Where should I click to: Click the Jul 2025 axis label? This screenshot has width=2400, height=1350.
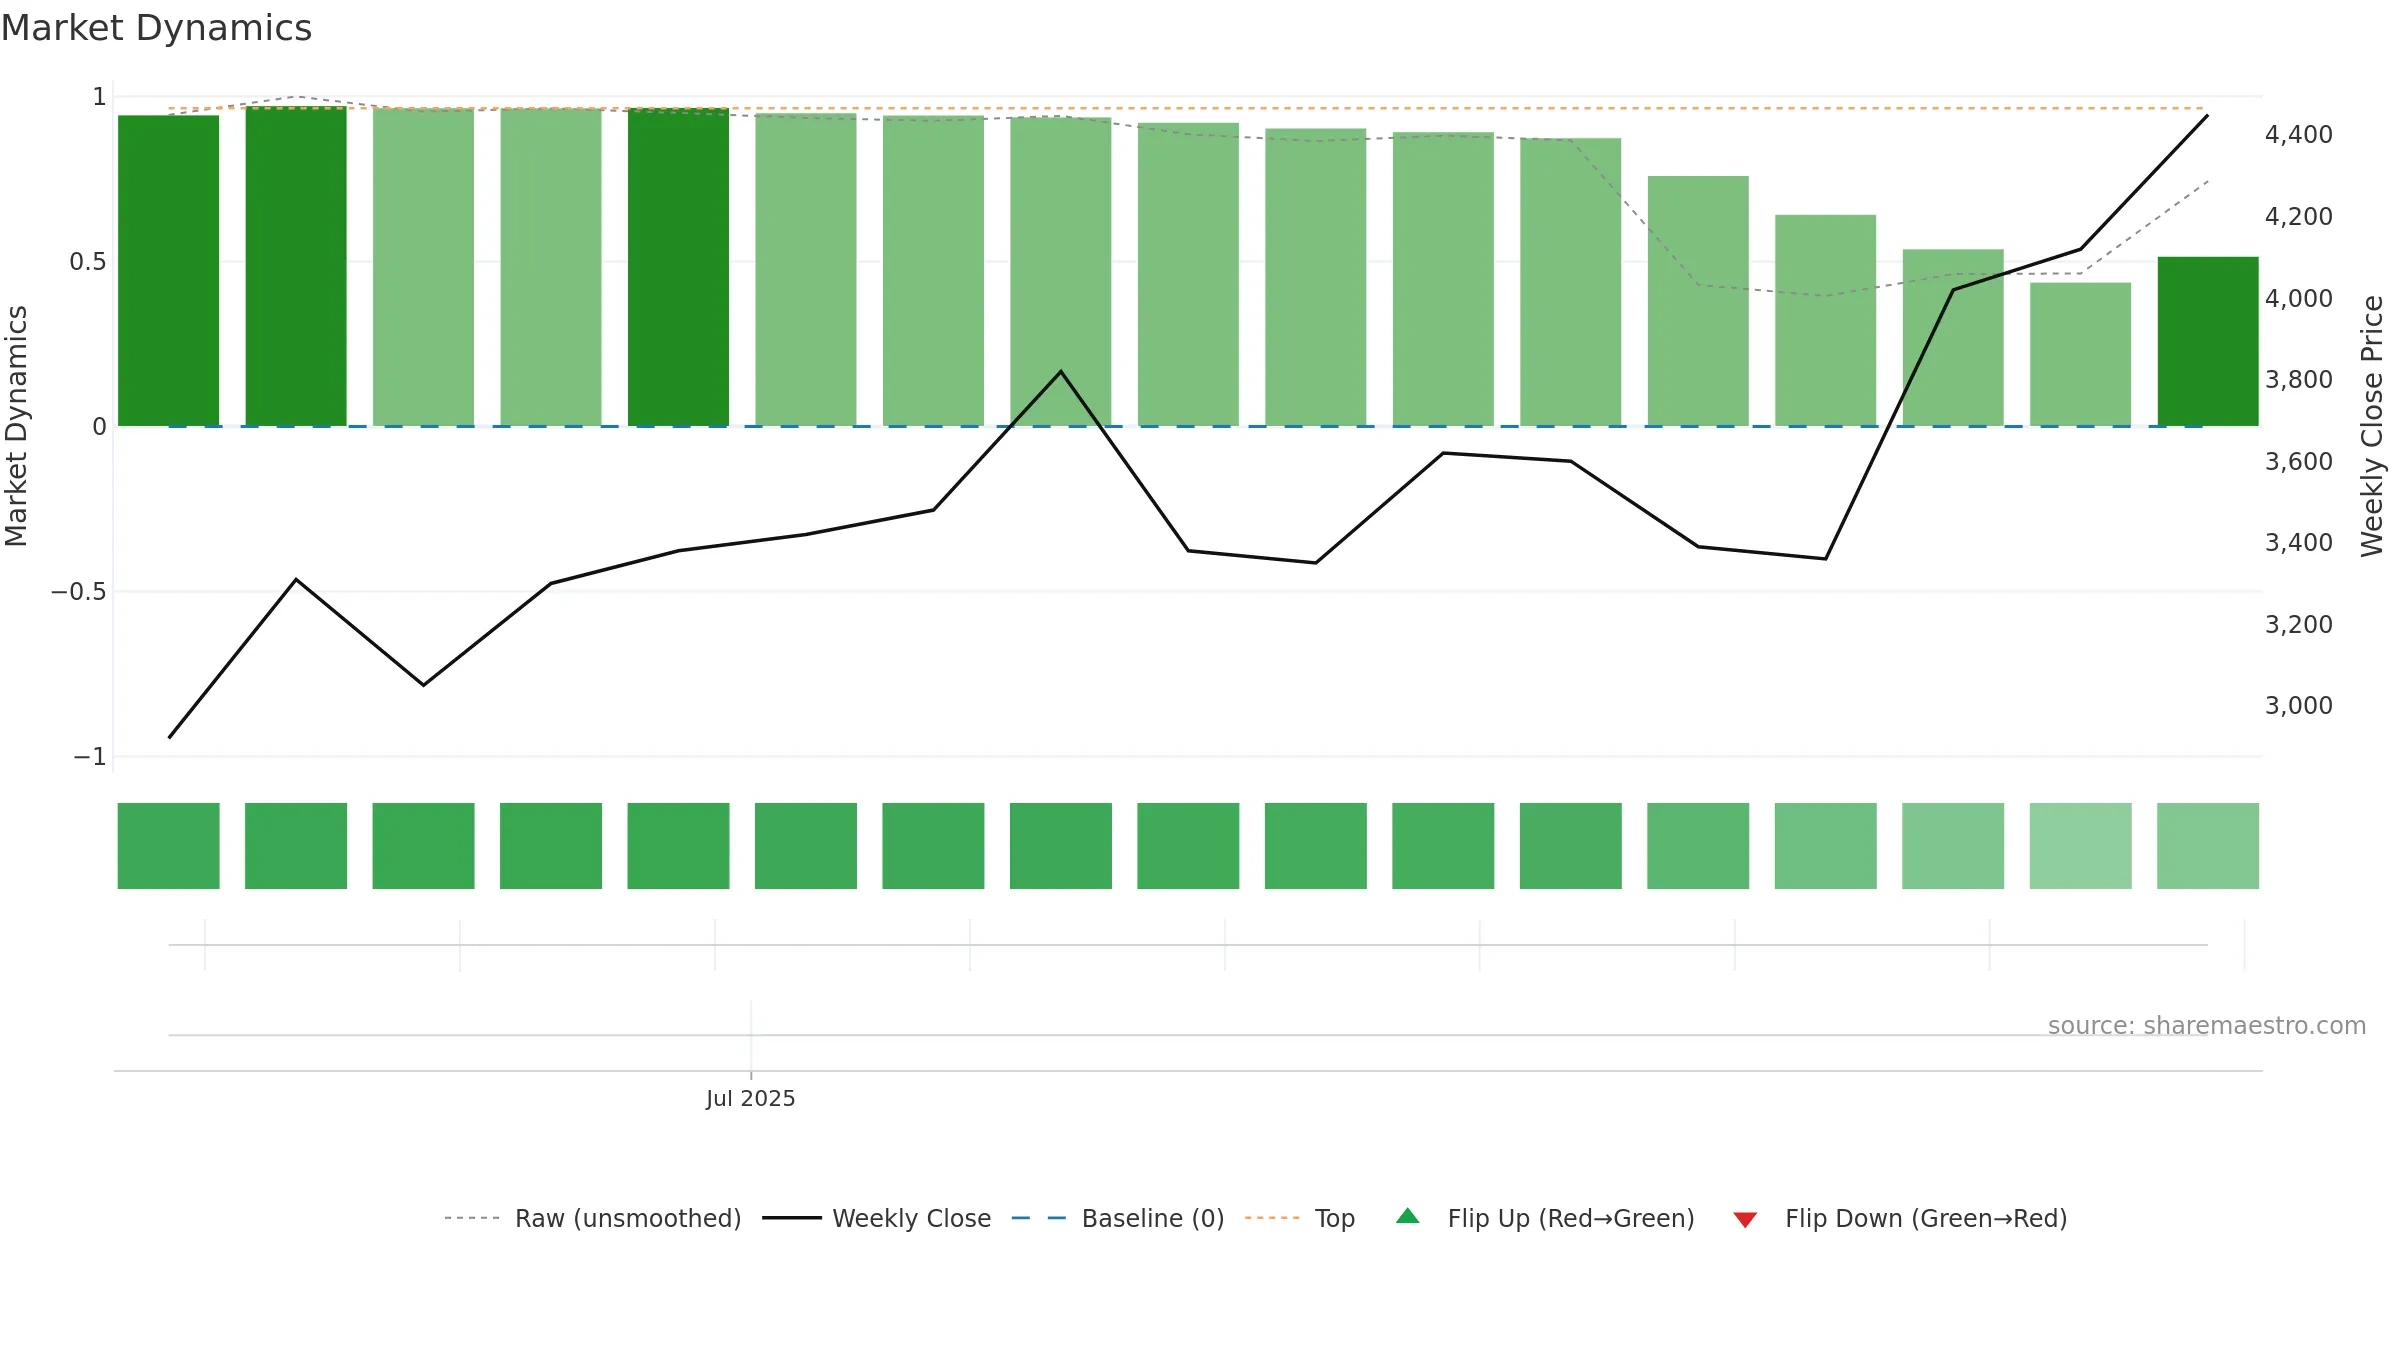[750, 1098]
